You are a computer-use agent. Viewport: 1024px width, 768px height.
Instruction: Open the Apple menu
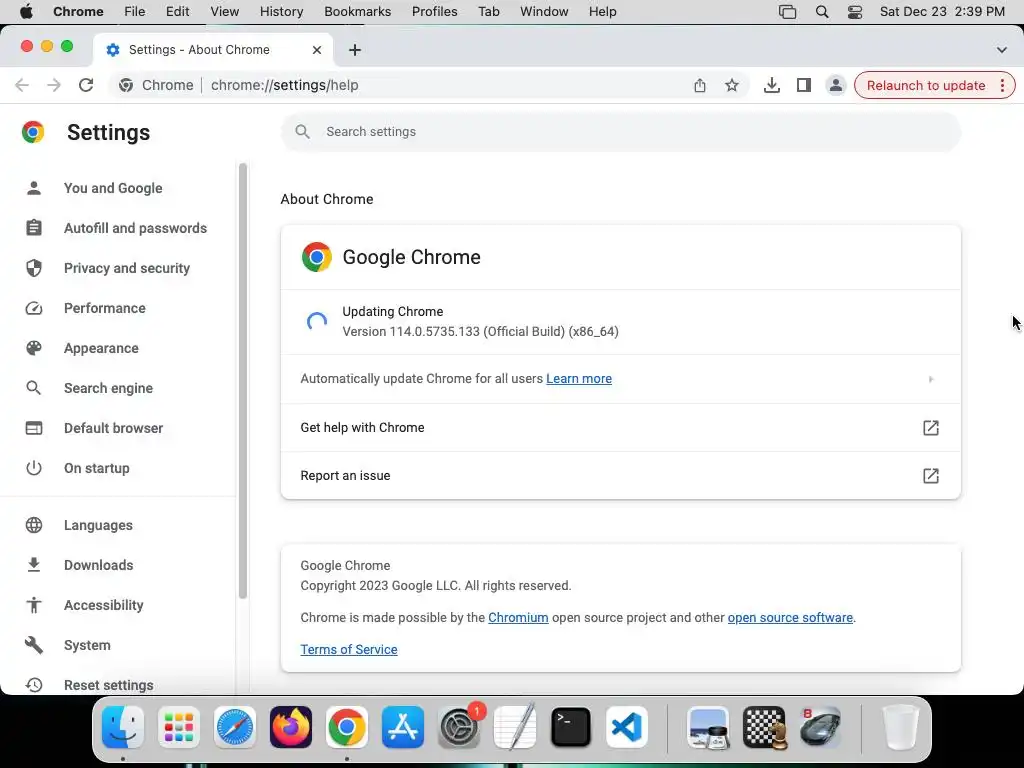(26, 12)
